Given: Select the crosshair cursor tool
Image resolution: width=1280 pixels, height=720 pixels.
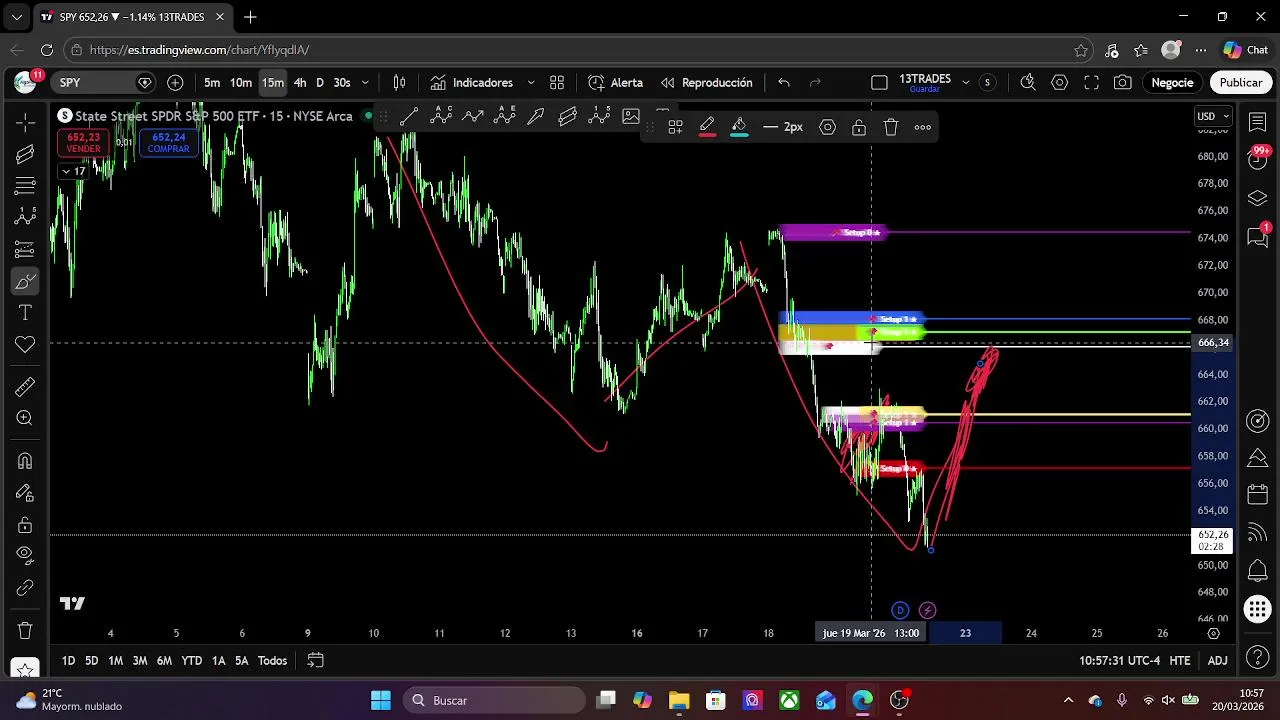Looking at the screenshot, I should pos(25,122).
